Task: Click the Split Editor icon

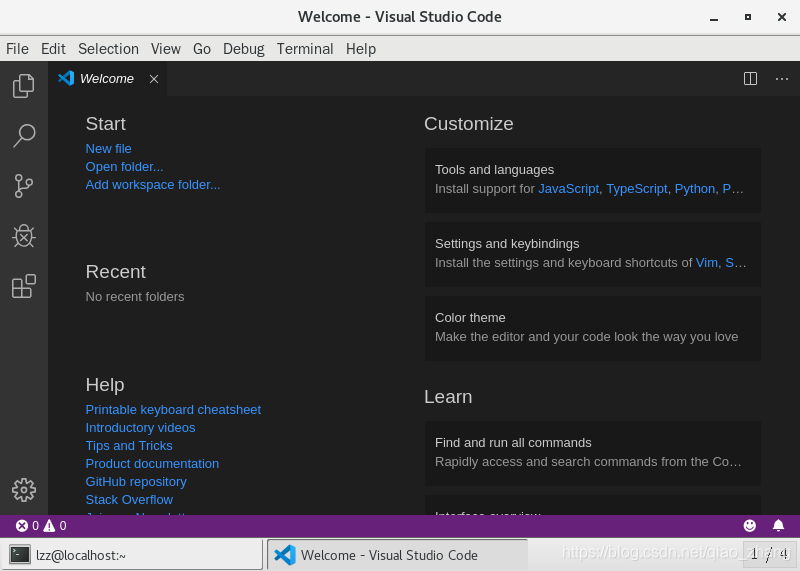Action: 750,79
